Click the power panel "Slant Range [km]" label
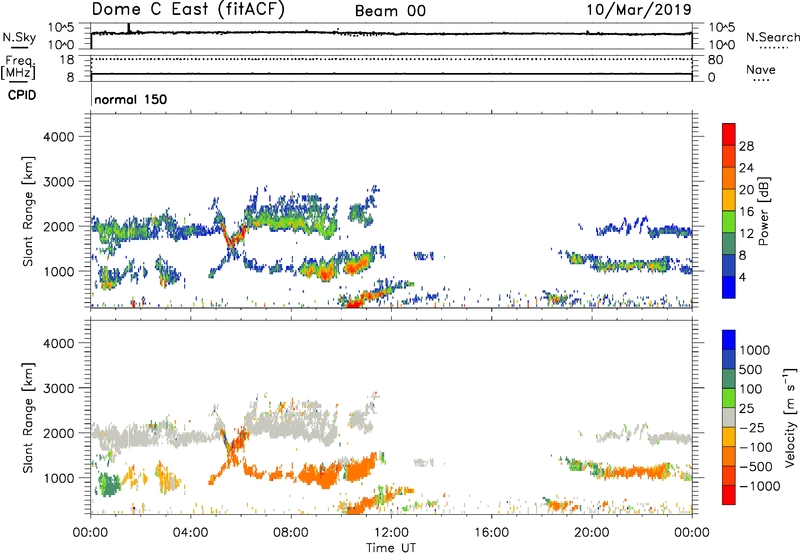This screenshot has width=800, height=554. tap(28, 211)
